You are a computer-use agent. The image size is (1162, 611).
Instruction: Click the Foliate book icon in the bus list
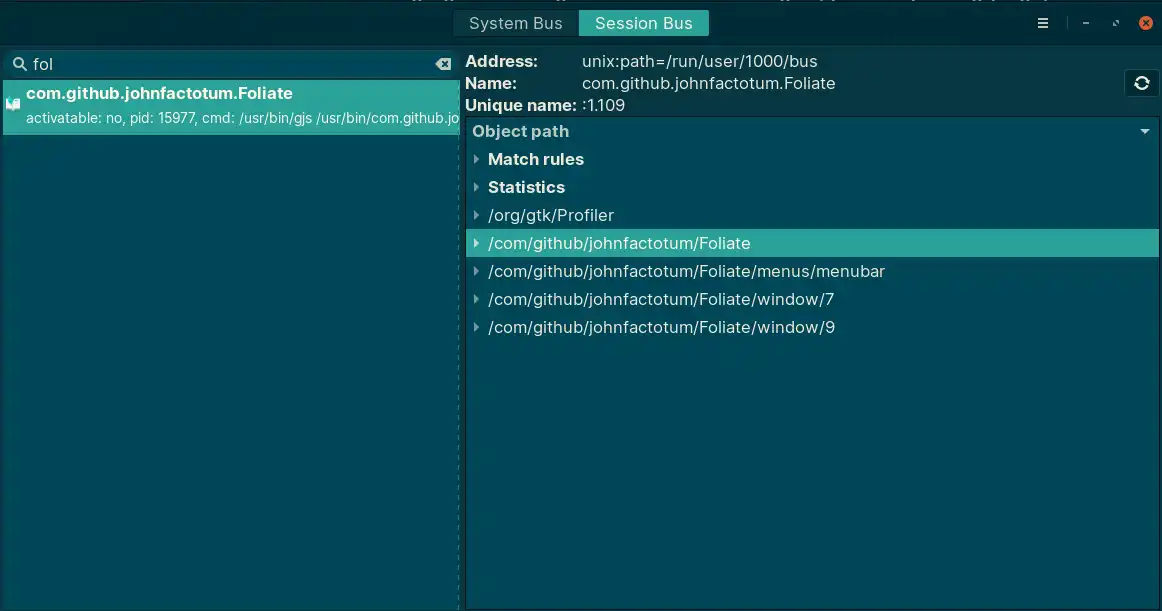[x=13, y=104]
